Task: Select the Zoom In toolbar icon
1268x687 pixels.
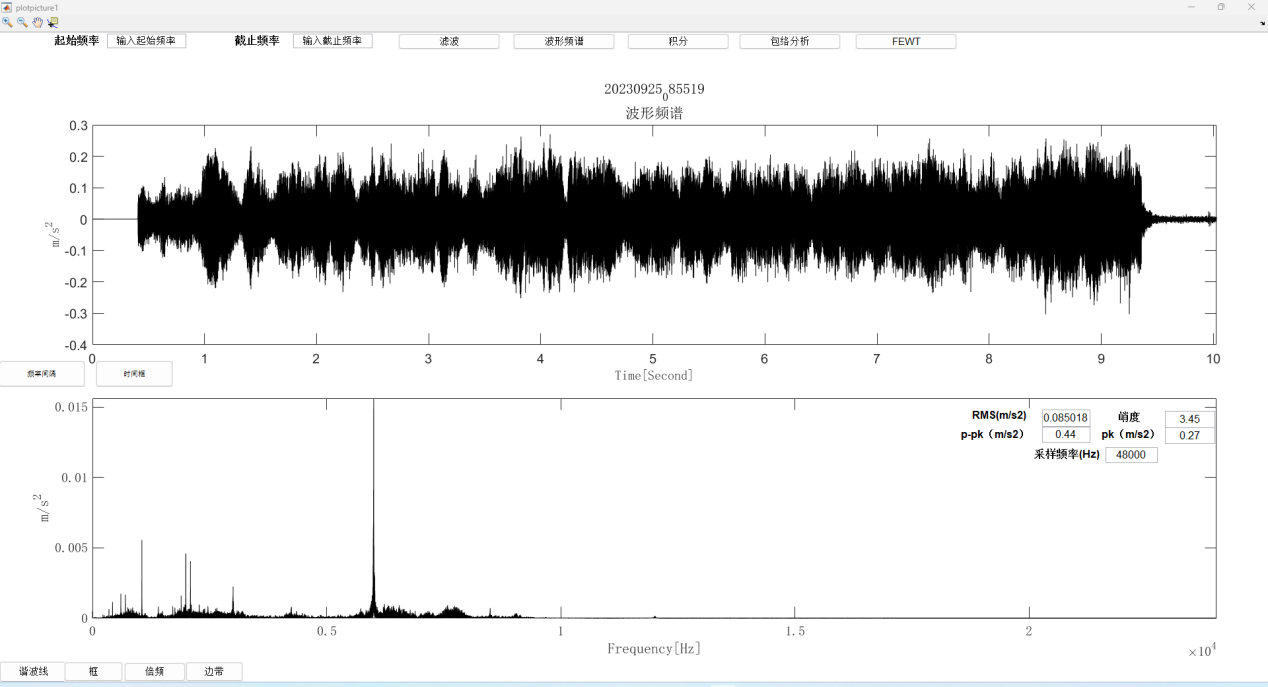Action: pyautogui.click(x=7, y=22)
